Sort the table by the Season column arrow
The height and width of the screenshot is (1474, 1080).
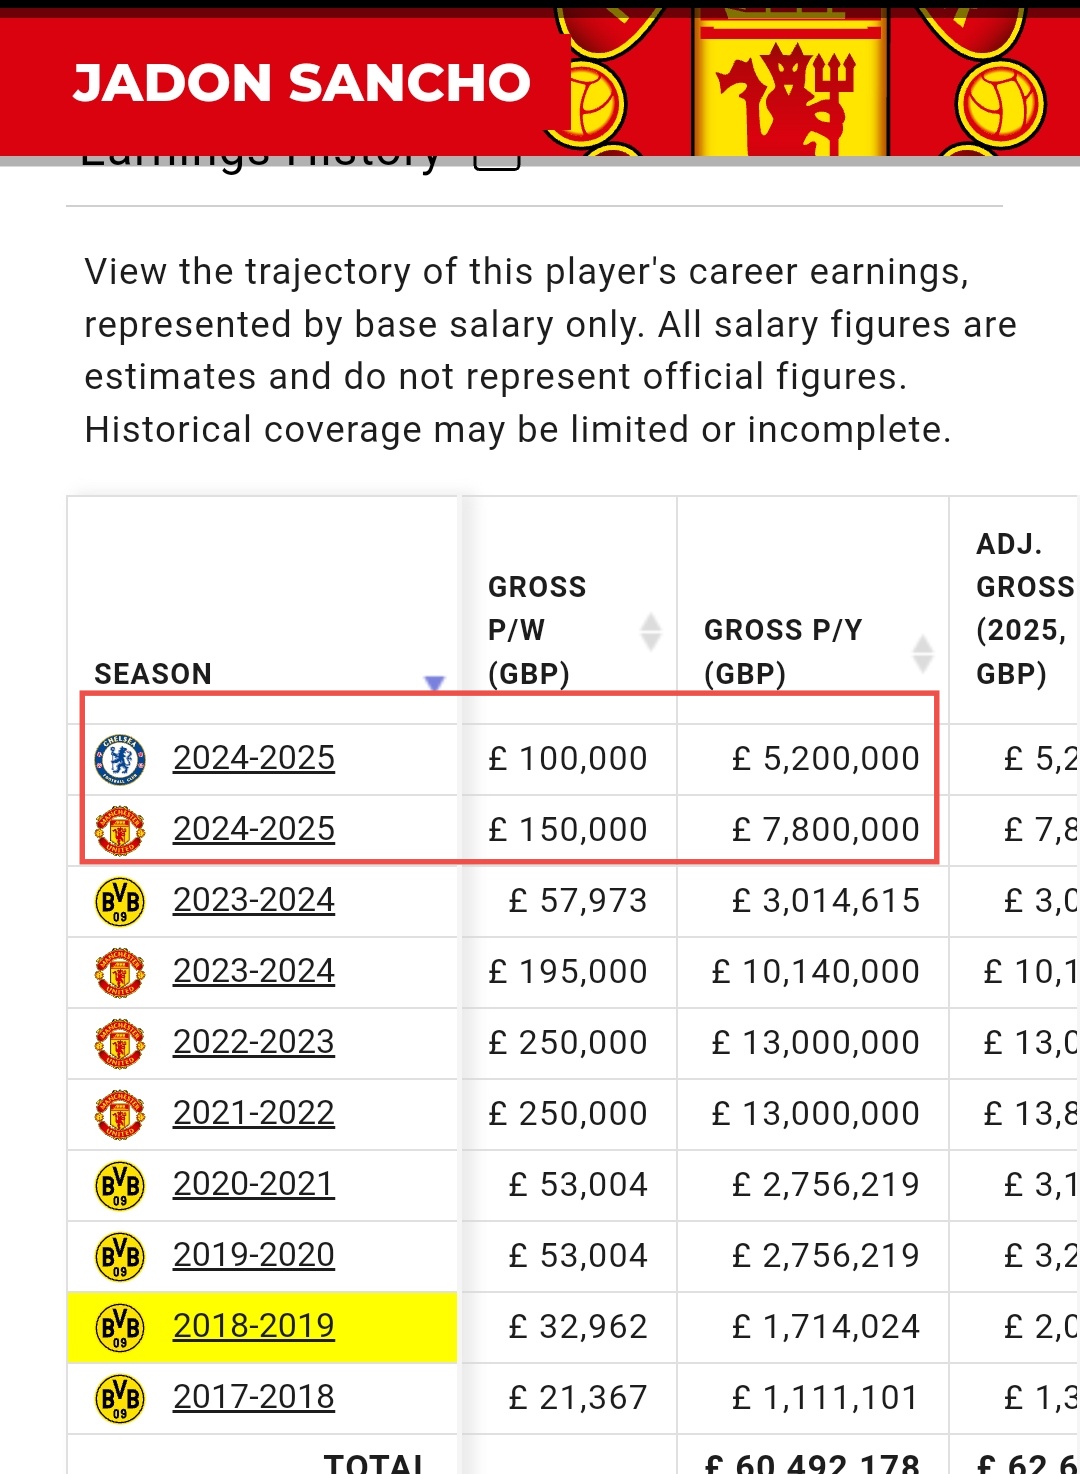[434, 683]
